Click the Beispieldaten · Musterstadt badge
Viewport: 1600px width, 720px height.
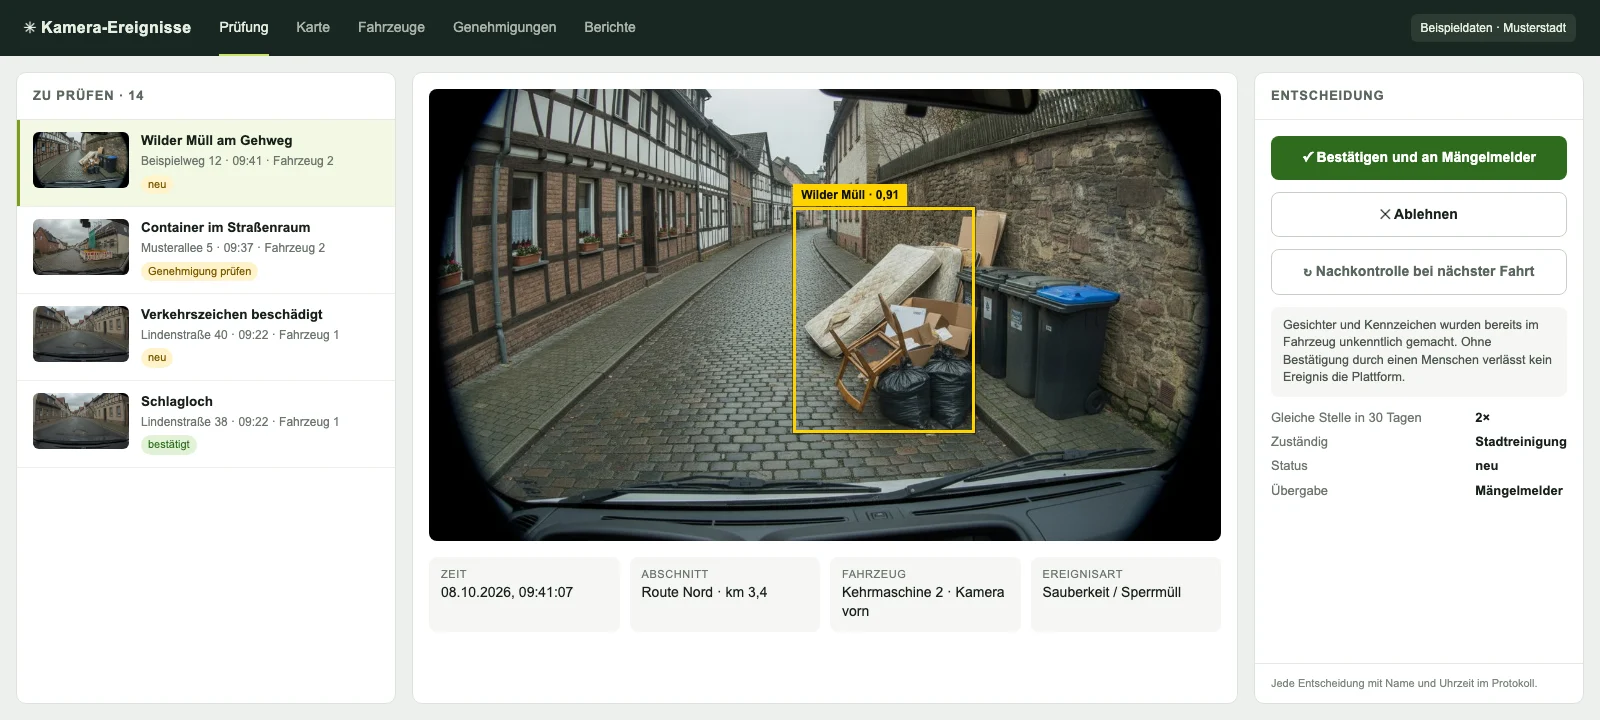point(1493,28)
